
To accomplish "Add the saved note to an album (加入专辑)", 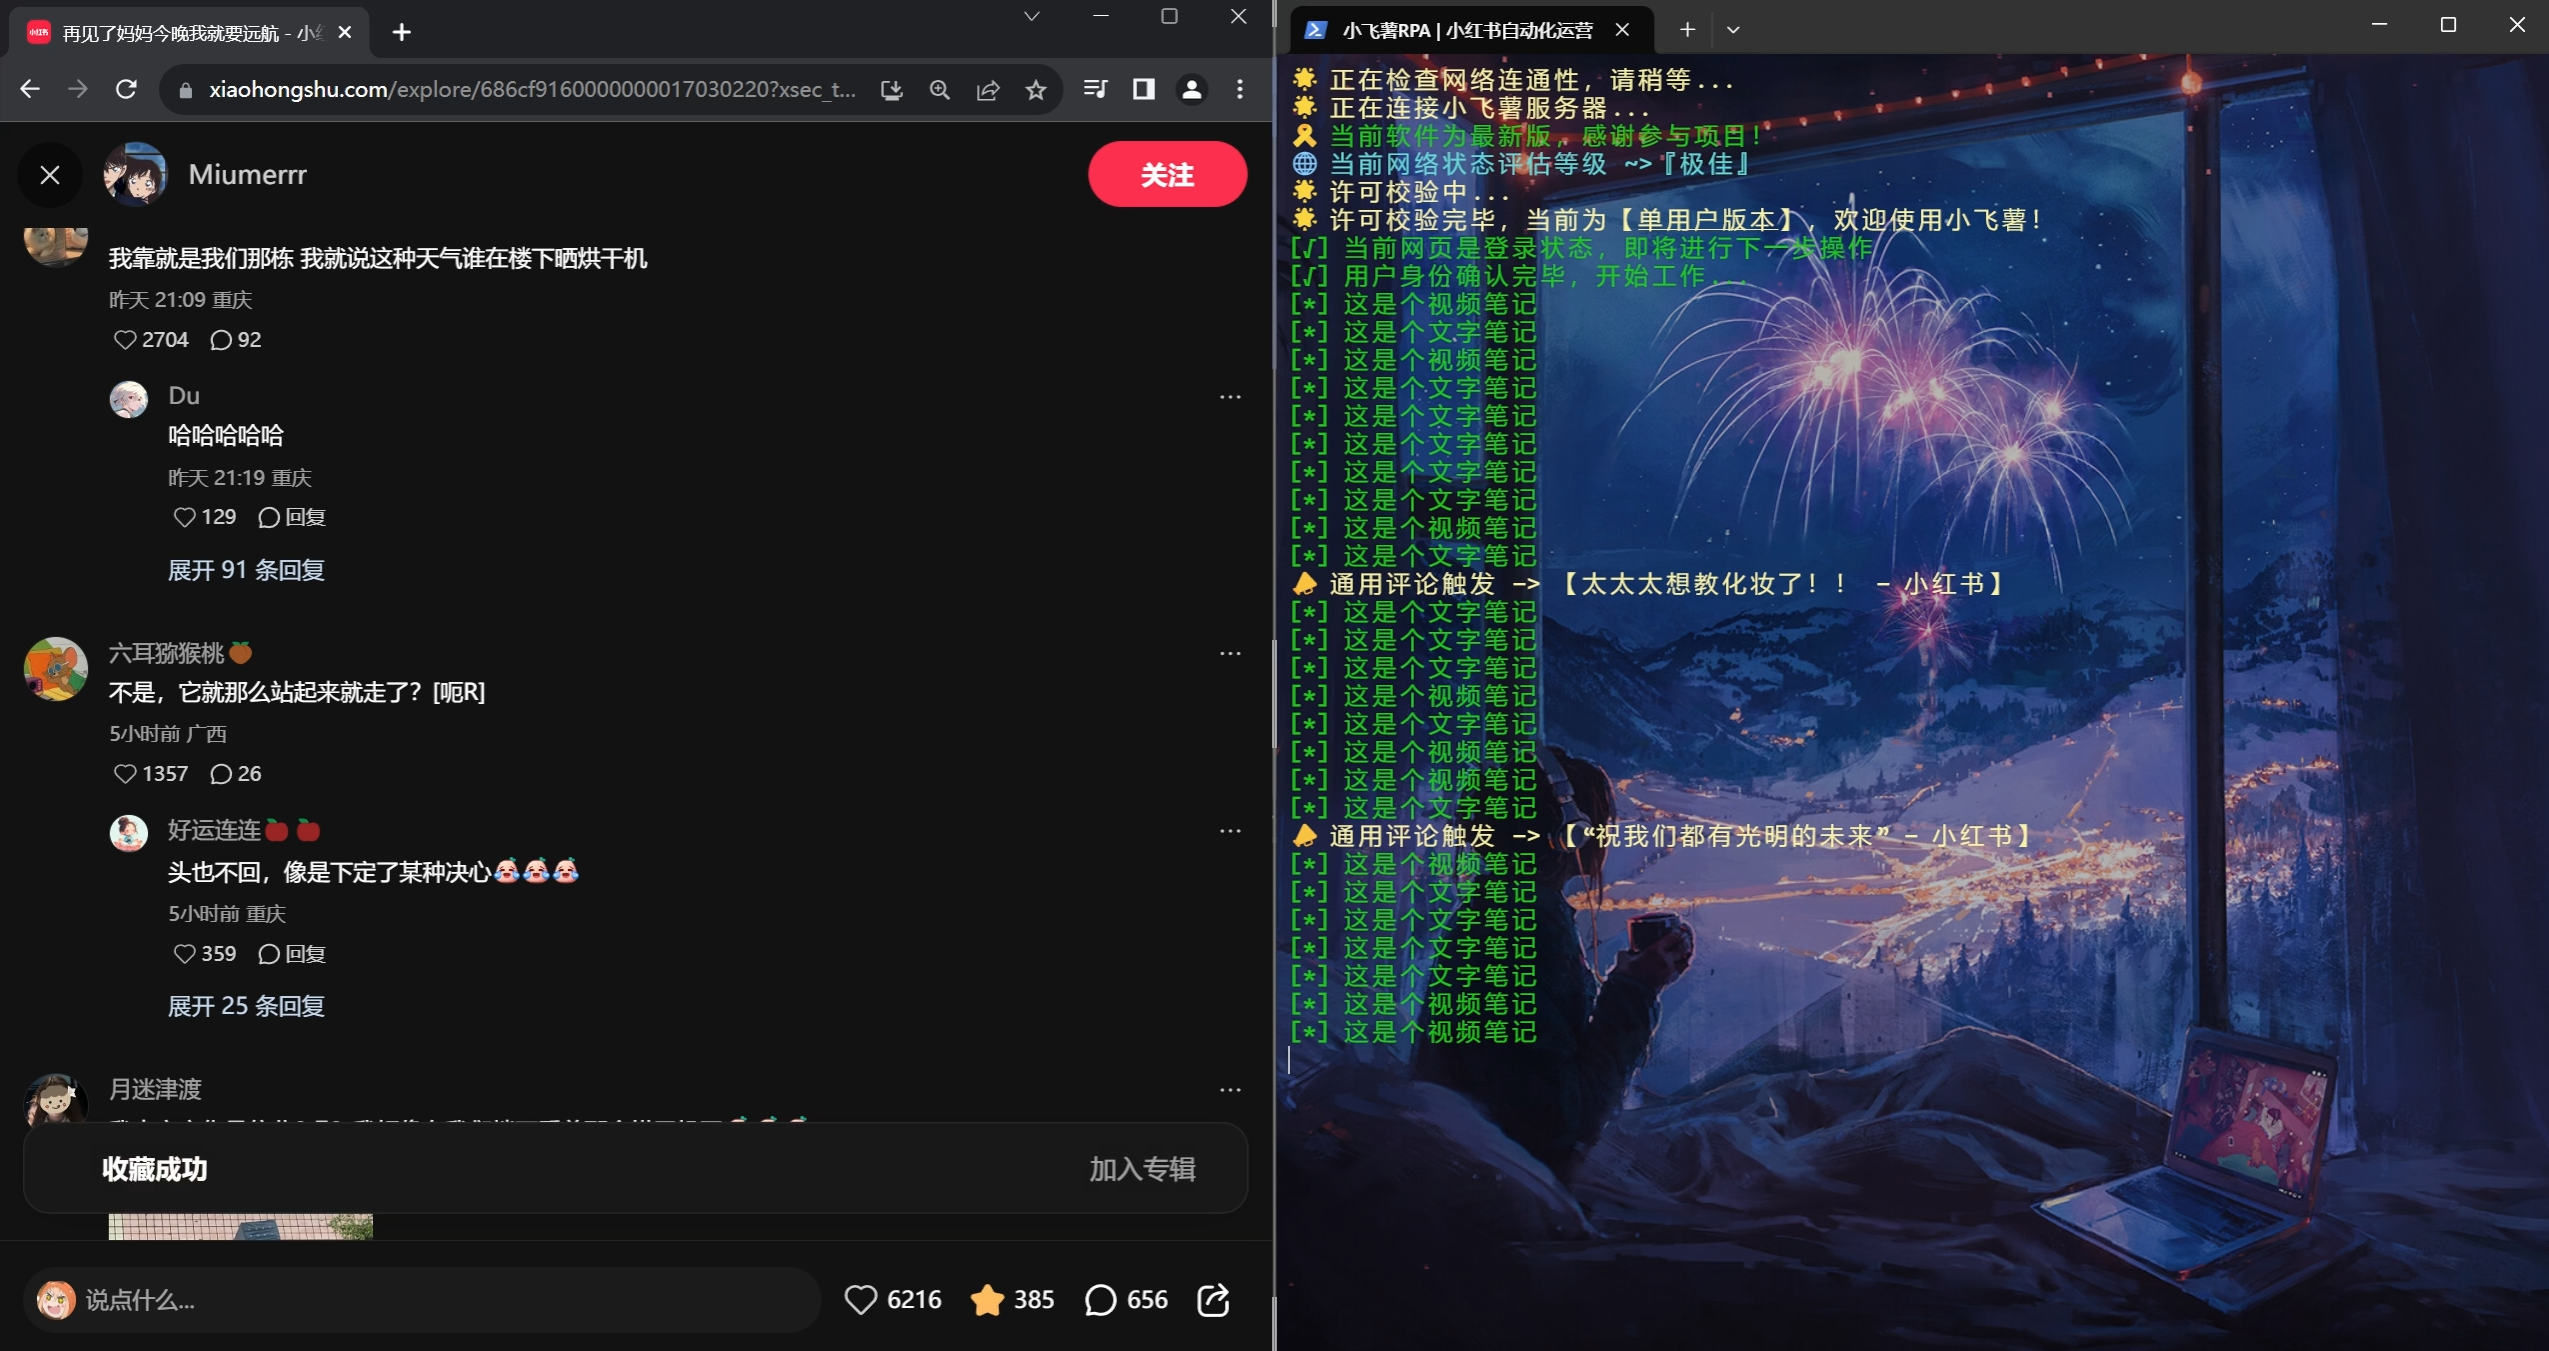I will click(x=1142, y=1169).
